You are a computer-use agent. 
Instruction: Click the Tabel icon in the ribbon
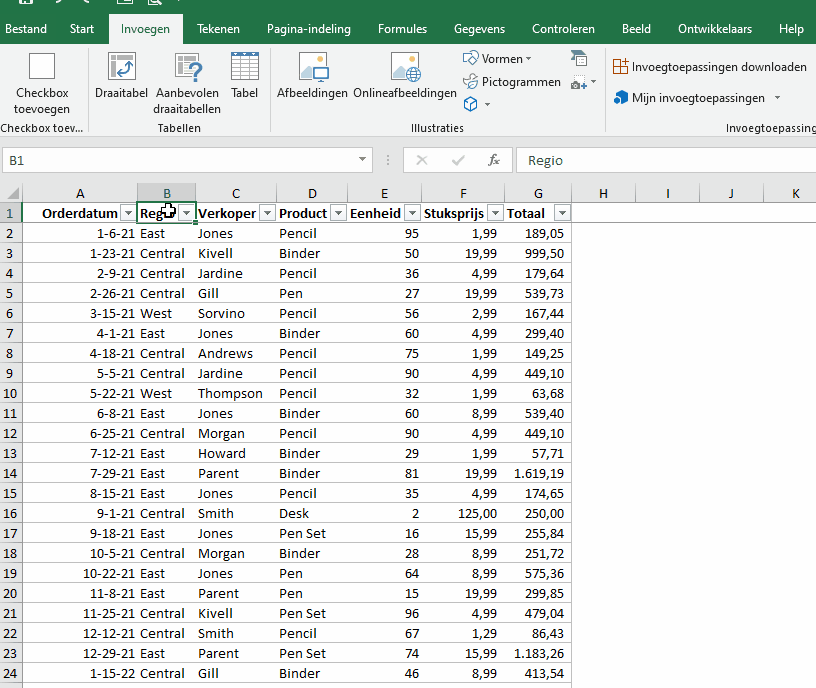click(244, 76)
